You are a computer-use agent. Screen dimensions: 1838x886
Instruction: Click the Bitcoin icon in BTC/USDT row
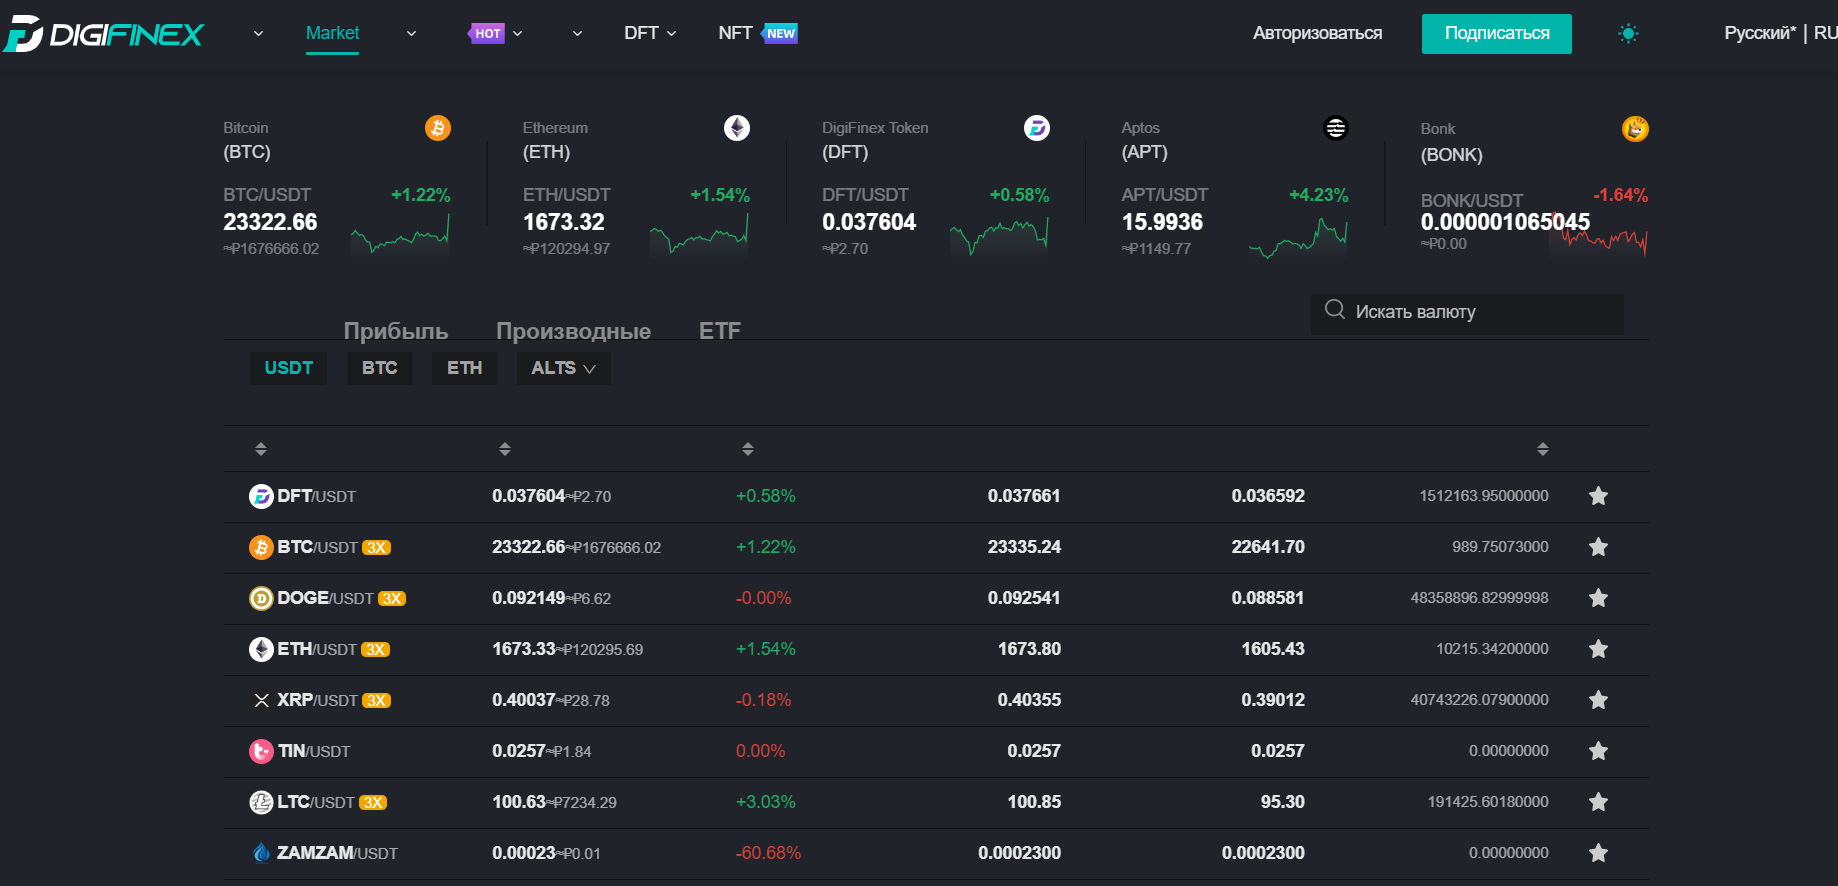click(x=261, y=547)
